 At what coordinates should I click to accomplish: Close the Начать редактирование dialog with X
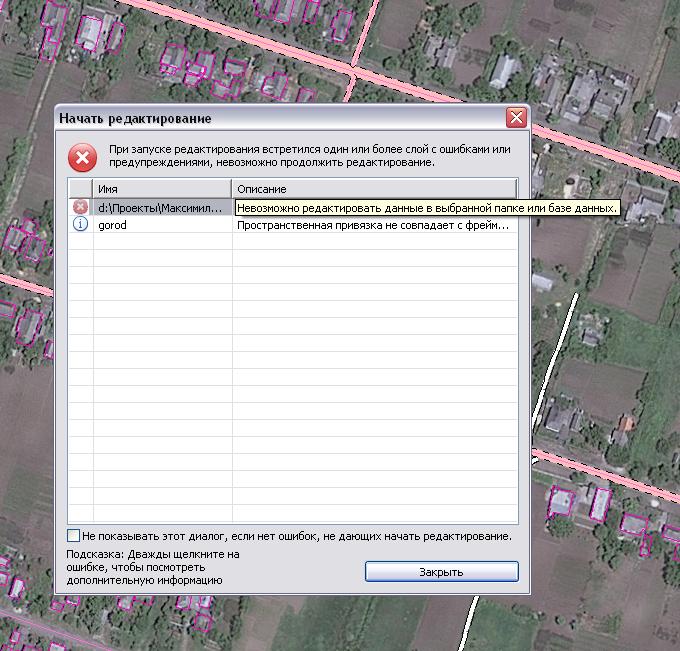pos(516,118)
